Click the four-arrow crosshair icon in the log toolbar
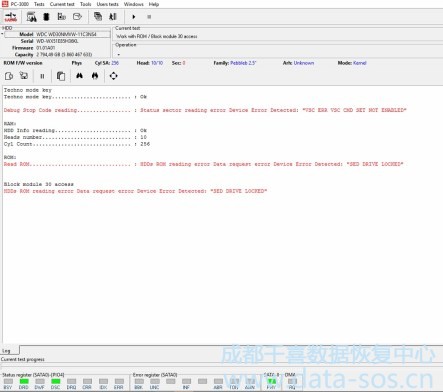 (113, 76)
